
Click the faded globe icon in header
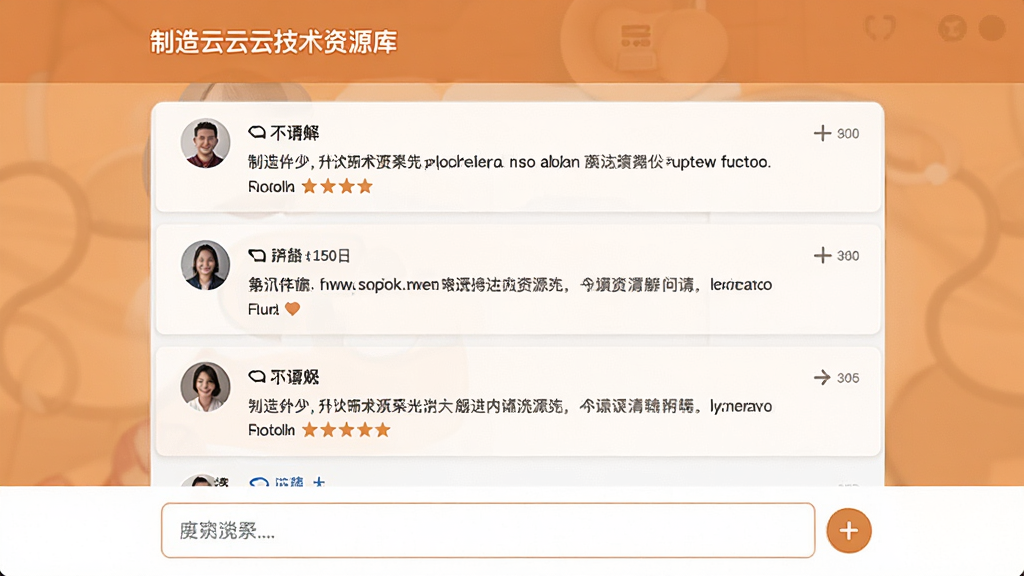click(952, 28)
